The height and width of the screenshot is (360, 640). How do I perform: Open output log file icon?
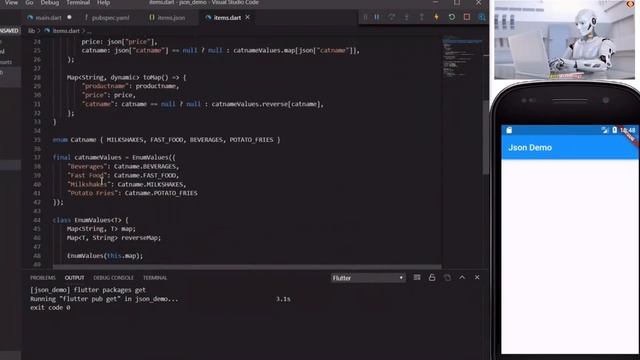pyautogui.click(x=447, y=278)
